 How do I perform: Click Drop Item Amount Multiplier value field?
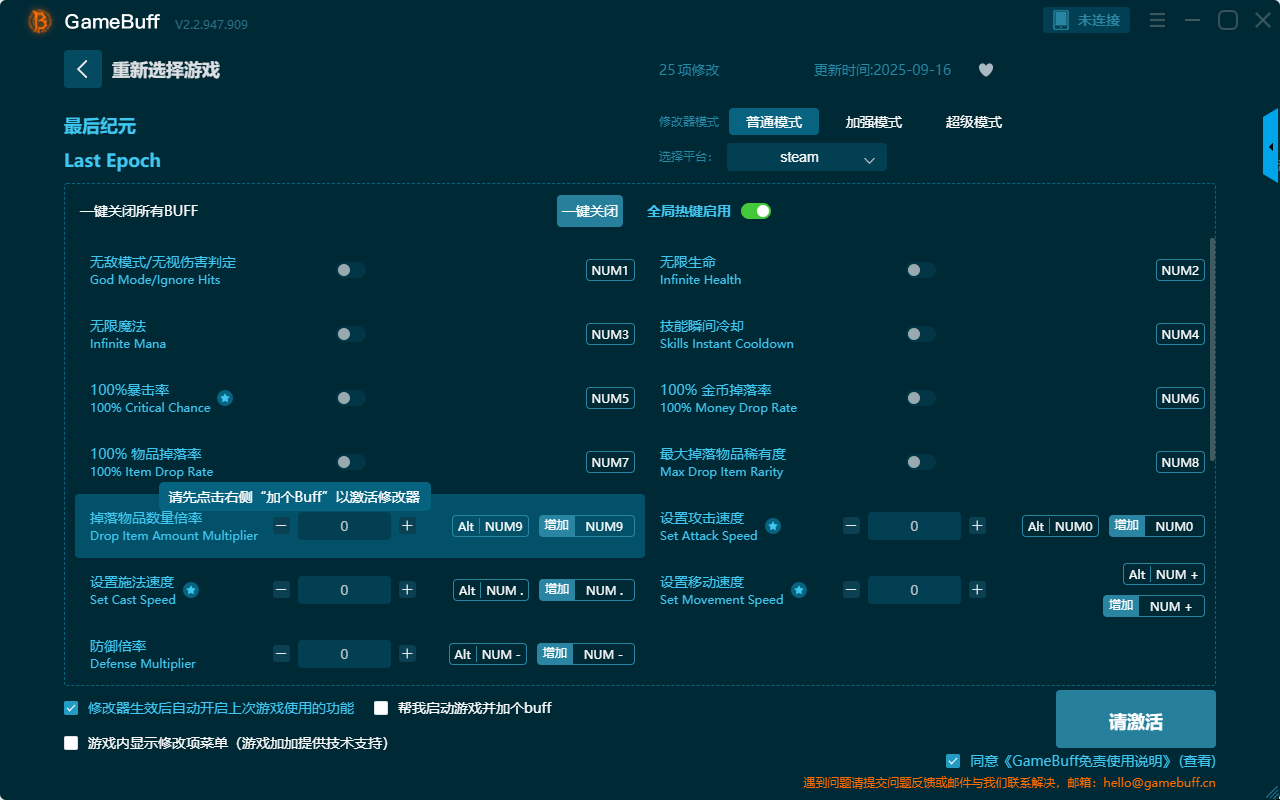point(344,526)
